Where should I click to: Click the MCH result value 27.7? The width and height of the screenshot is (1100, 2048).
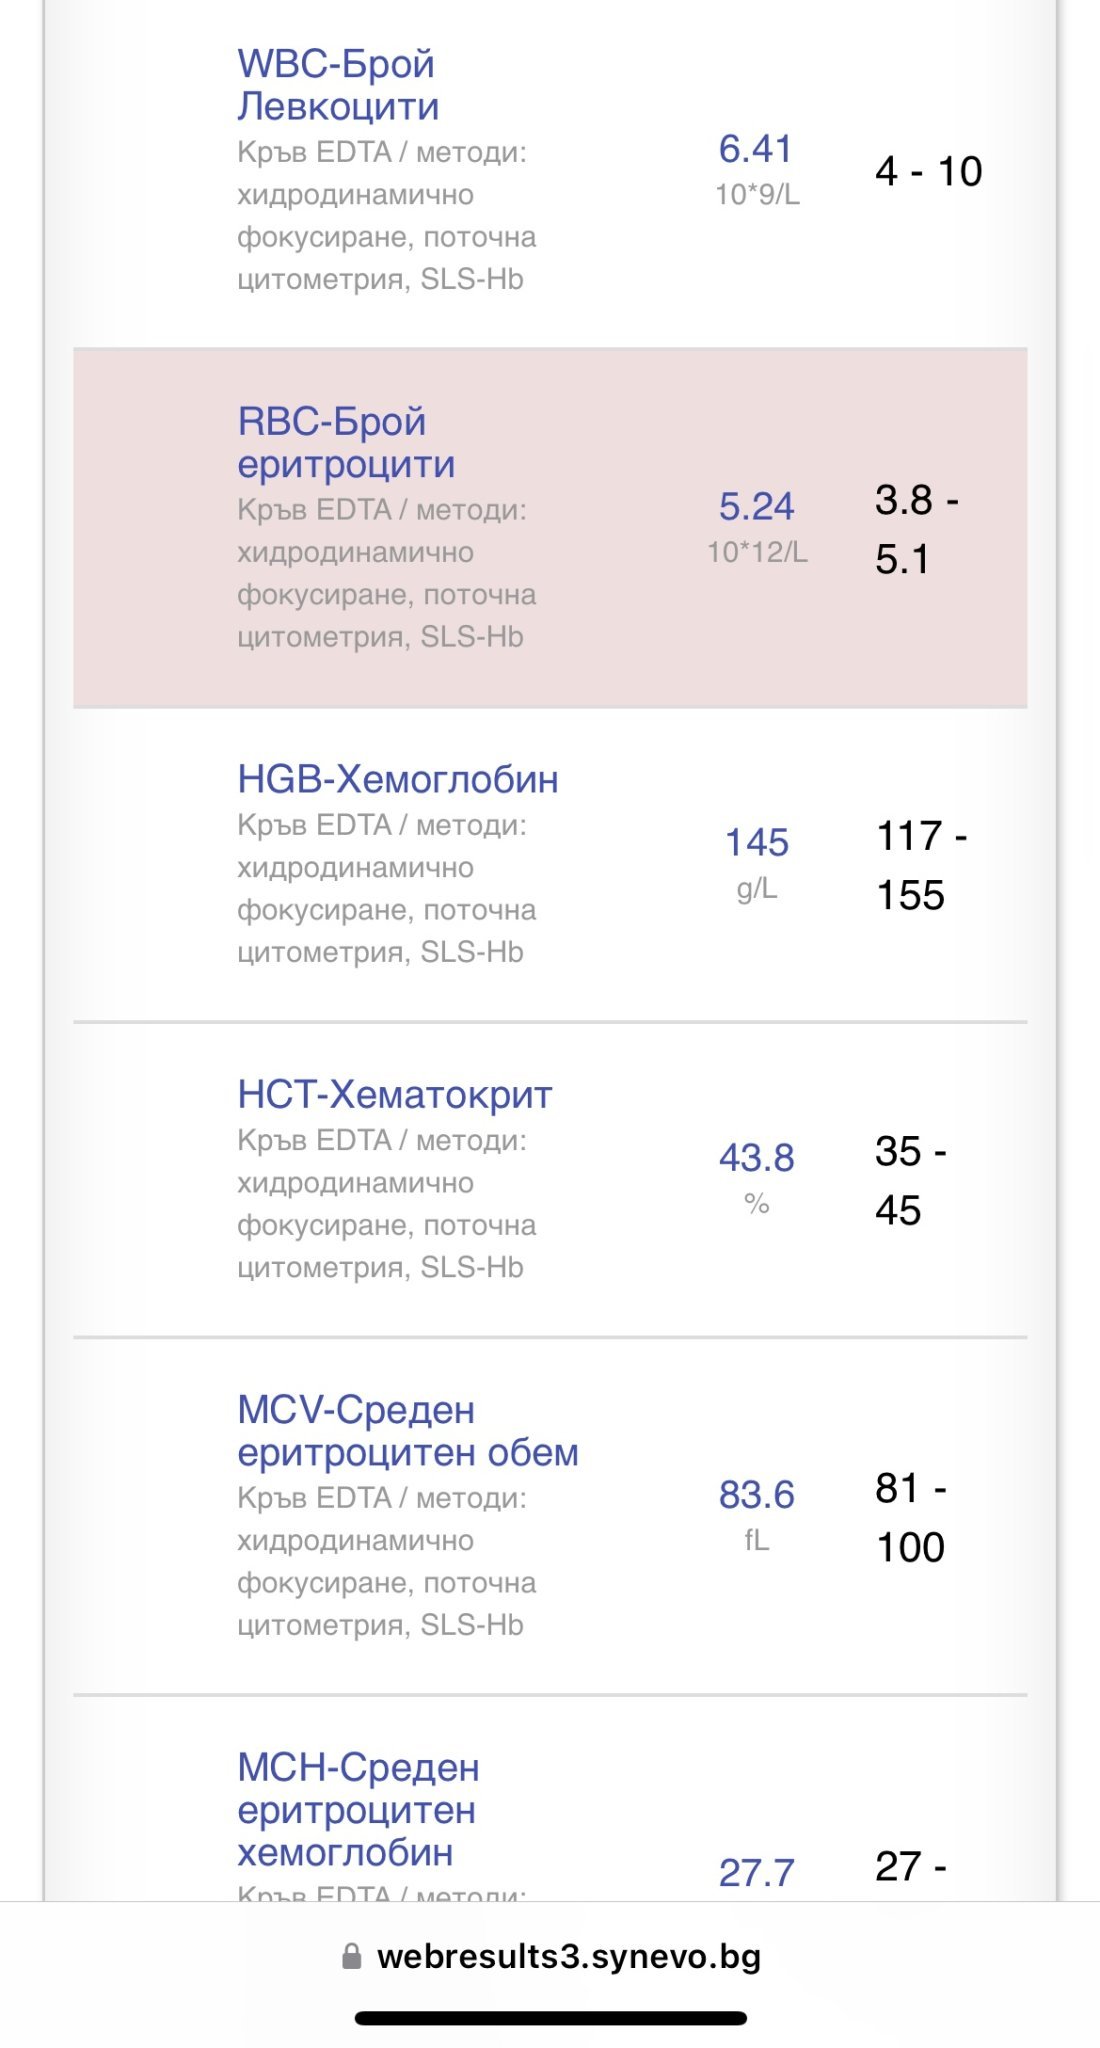tap(756, 1872)
